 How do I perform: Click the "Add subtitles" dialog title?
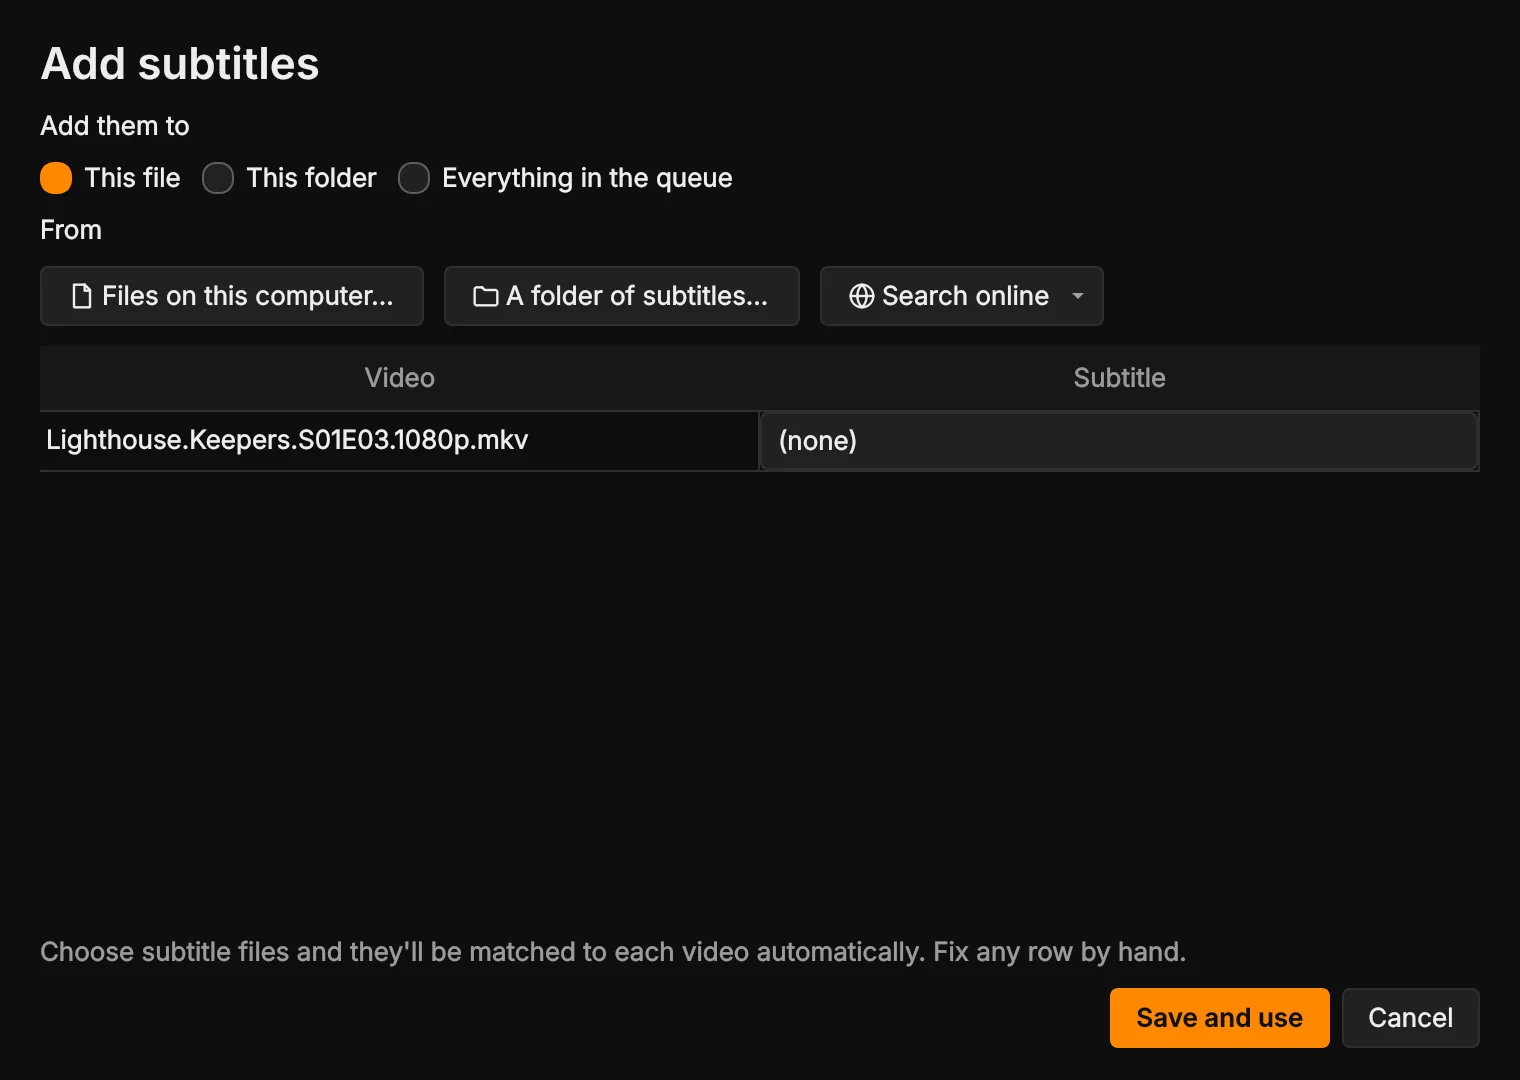point(180,64)
